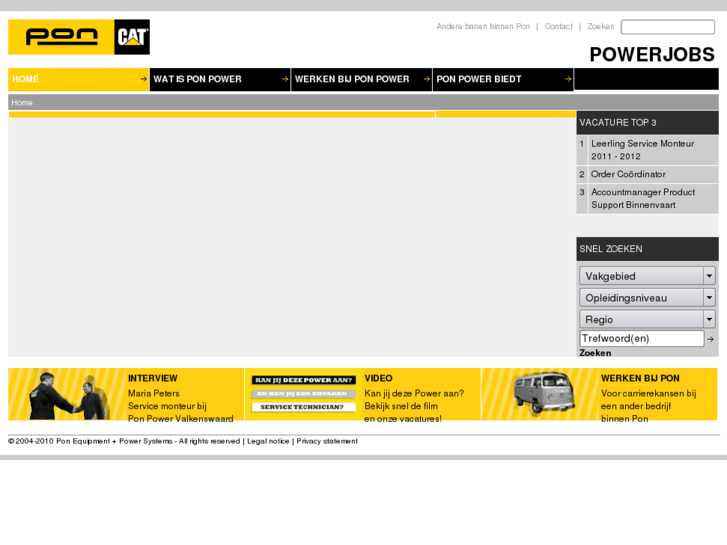
Task: Open the Legal notice link
Action: (268, 441)
